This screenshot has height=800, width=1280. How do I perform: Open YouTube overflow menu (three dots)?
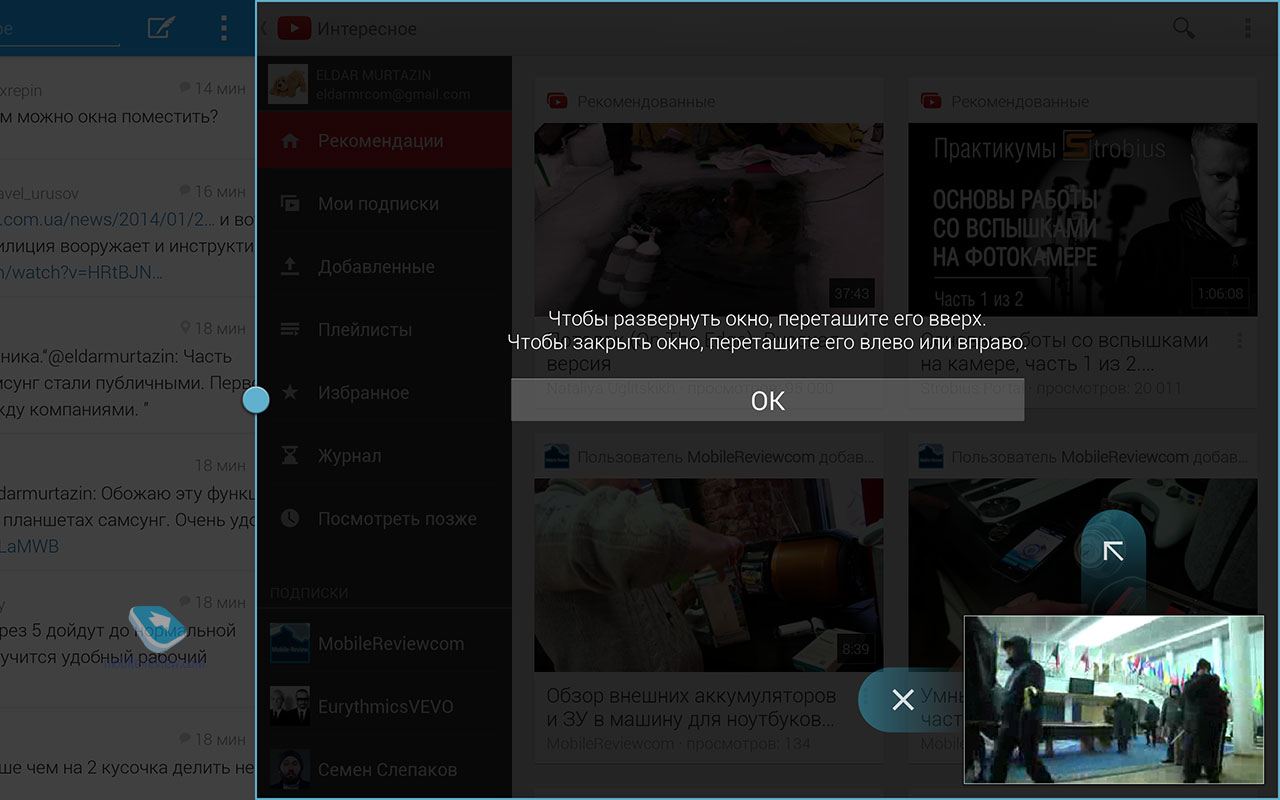tap(1247, 28)
